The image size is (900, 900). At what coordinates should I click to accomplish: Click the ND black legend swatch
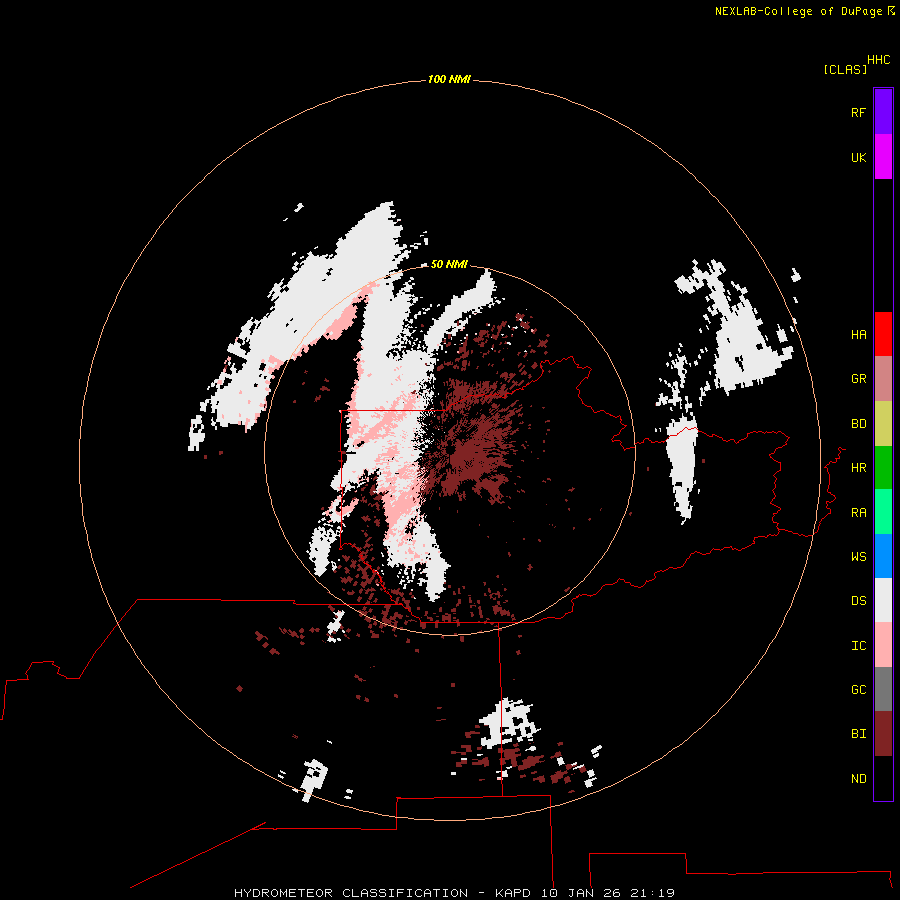[883, 778]
